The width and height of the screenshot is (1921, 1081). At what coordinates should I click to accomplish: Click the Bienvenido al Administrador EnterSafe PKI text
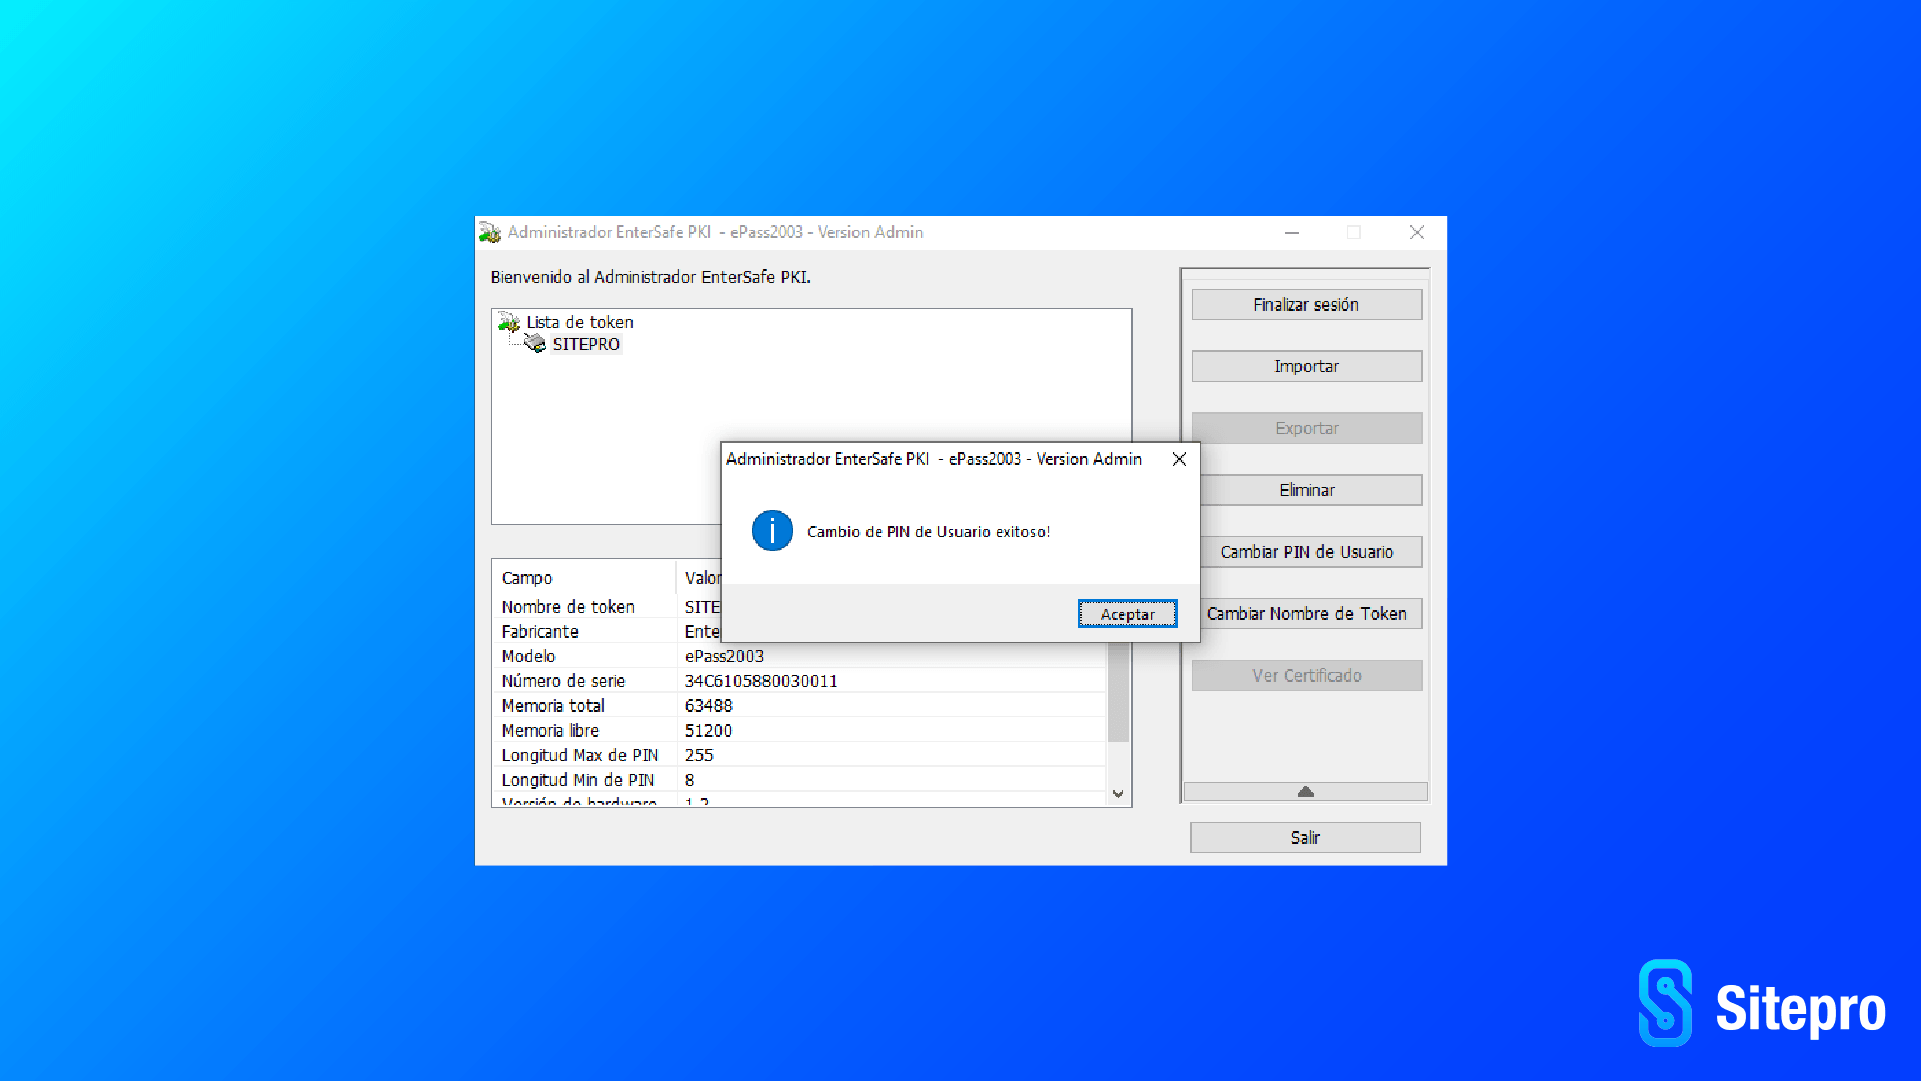click(x=650, y=277)
